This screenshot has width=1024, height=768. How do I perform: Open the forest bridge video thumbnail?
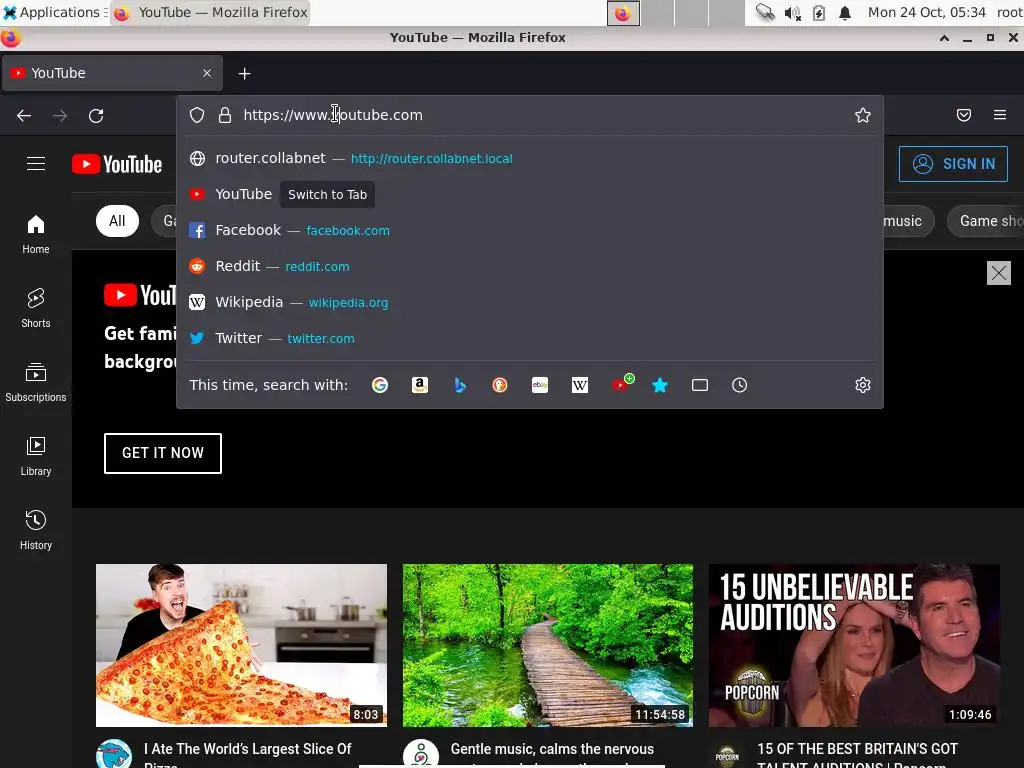(547, 645)
